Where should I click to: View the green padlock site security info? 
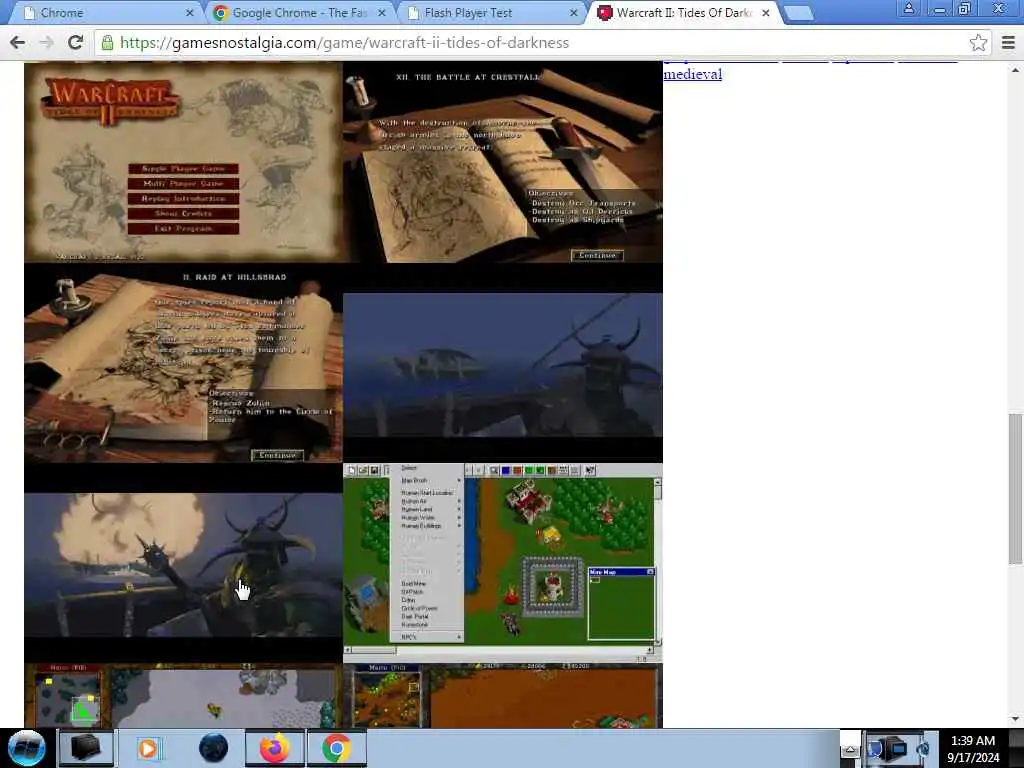(x=107, y=43)
